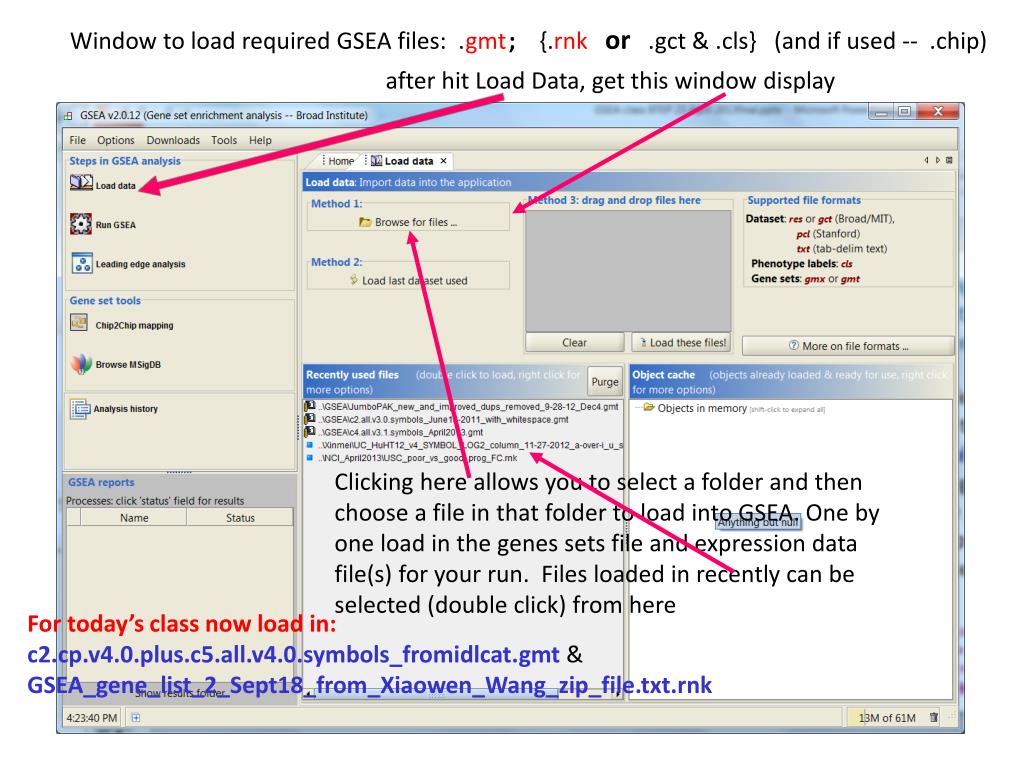1024x768 pixels.
Task: Click c2.all.v3.0 gmt file icon
Action: (310, 419)
